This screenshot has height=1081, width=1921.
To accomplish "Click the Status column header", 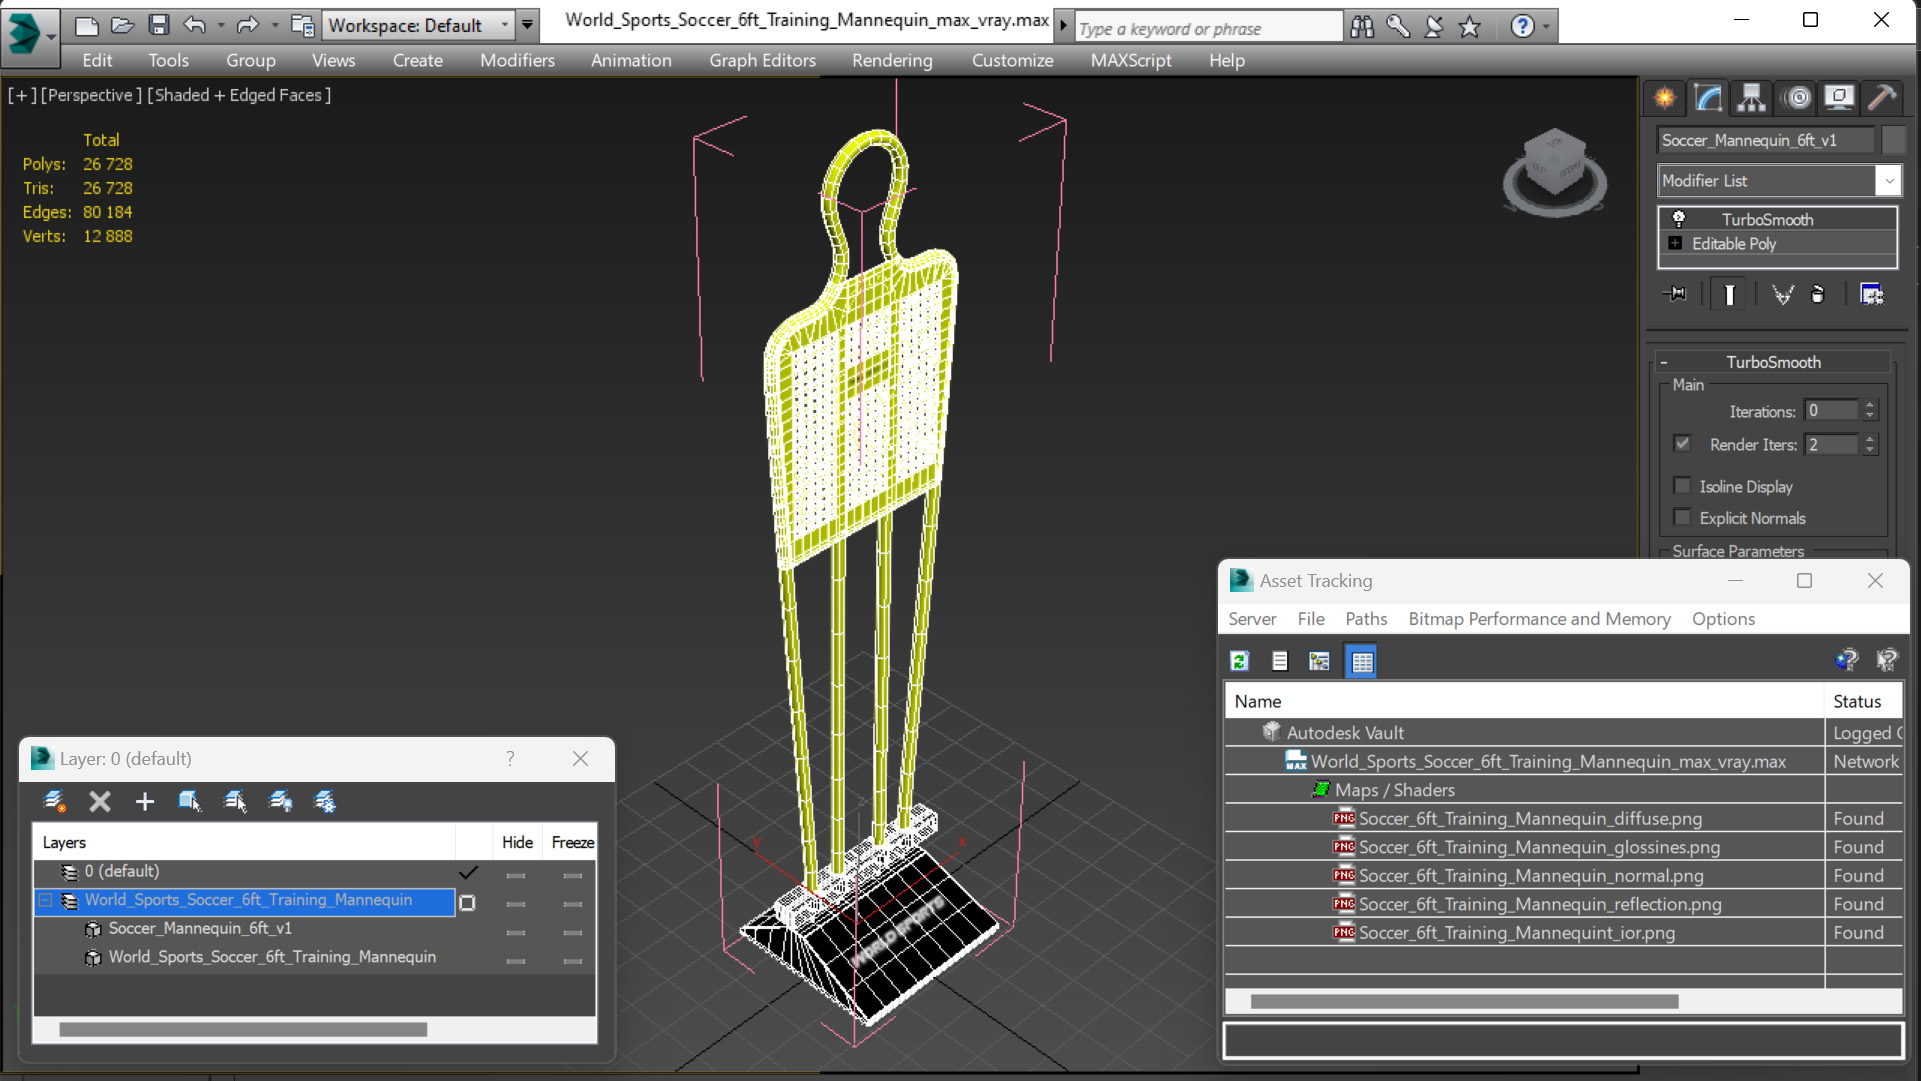I will click(x=1864, y=701).
